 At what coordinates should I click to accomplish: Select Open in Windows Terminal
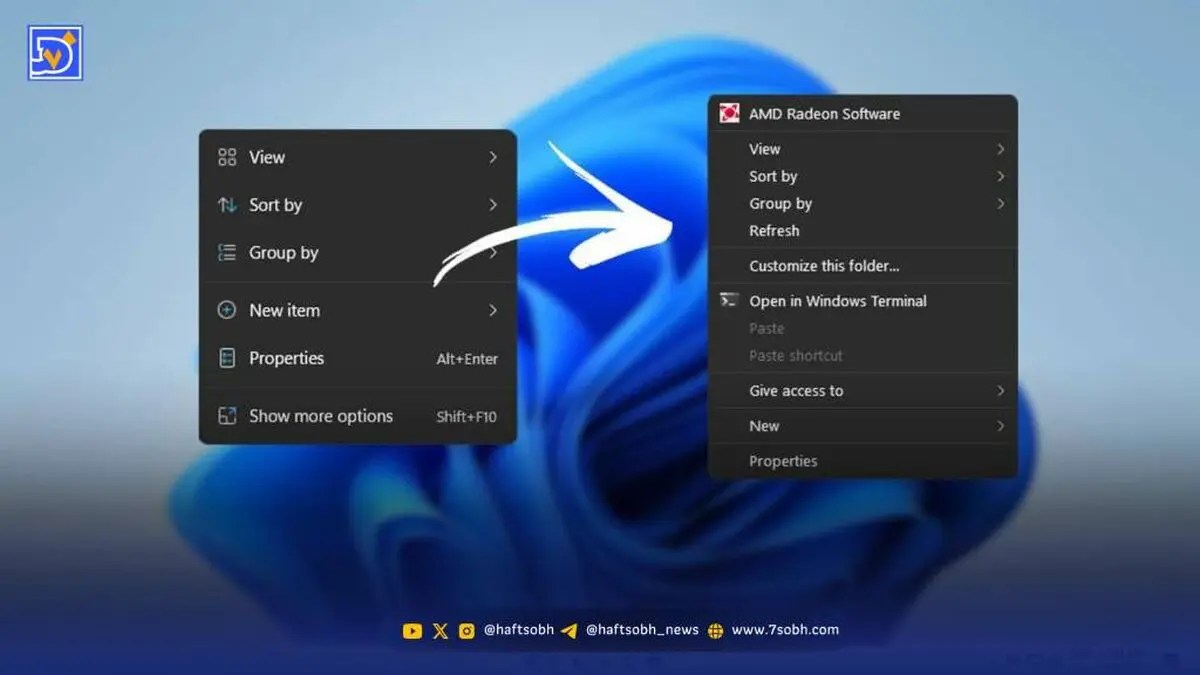point(862,301)
